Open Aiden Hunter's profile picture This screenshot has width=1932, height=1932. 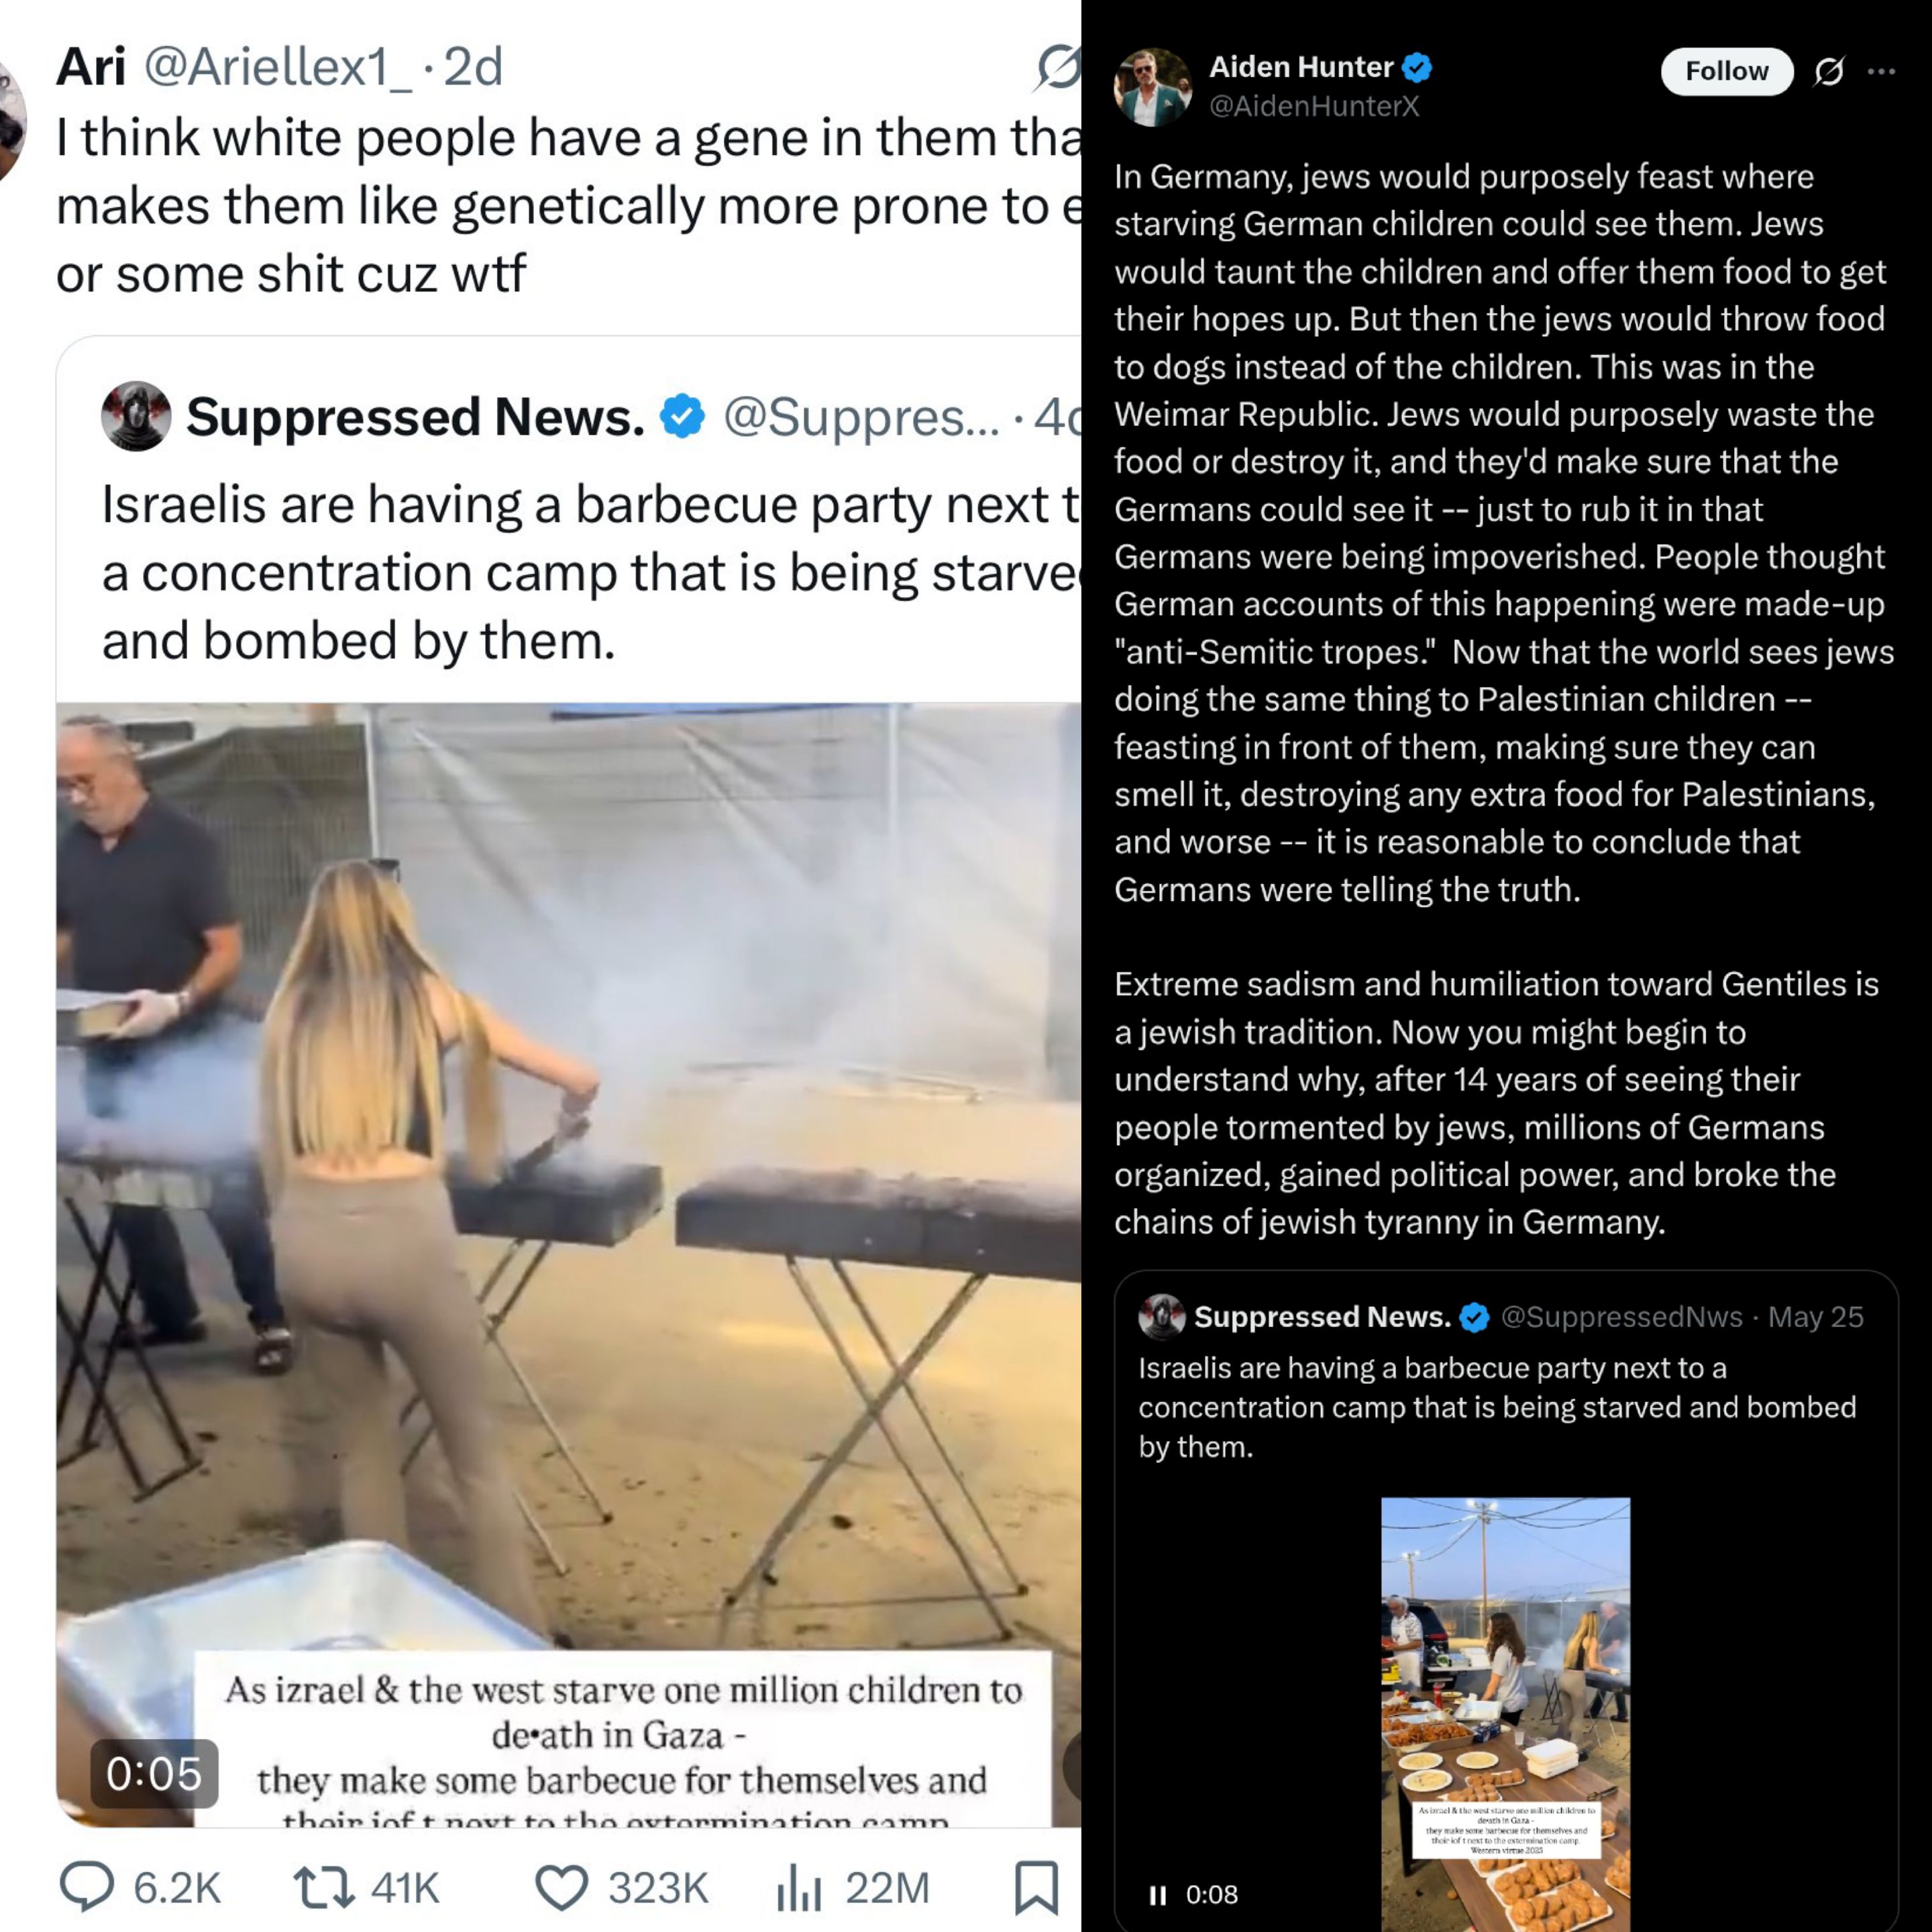pyautogui.click(x=1153, y=87)
